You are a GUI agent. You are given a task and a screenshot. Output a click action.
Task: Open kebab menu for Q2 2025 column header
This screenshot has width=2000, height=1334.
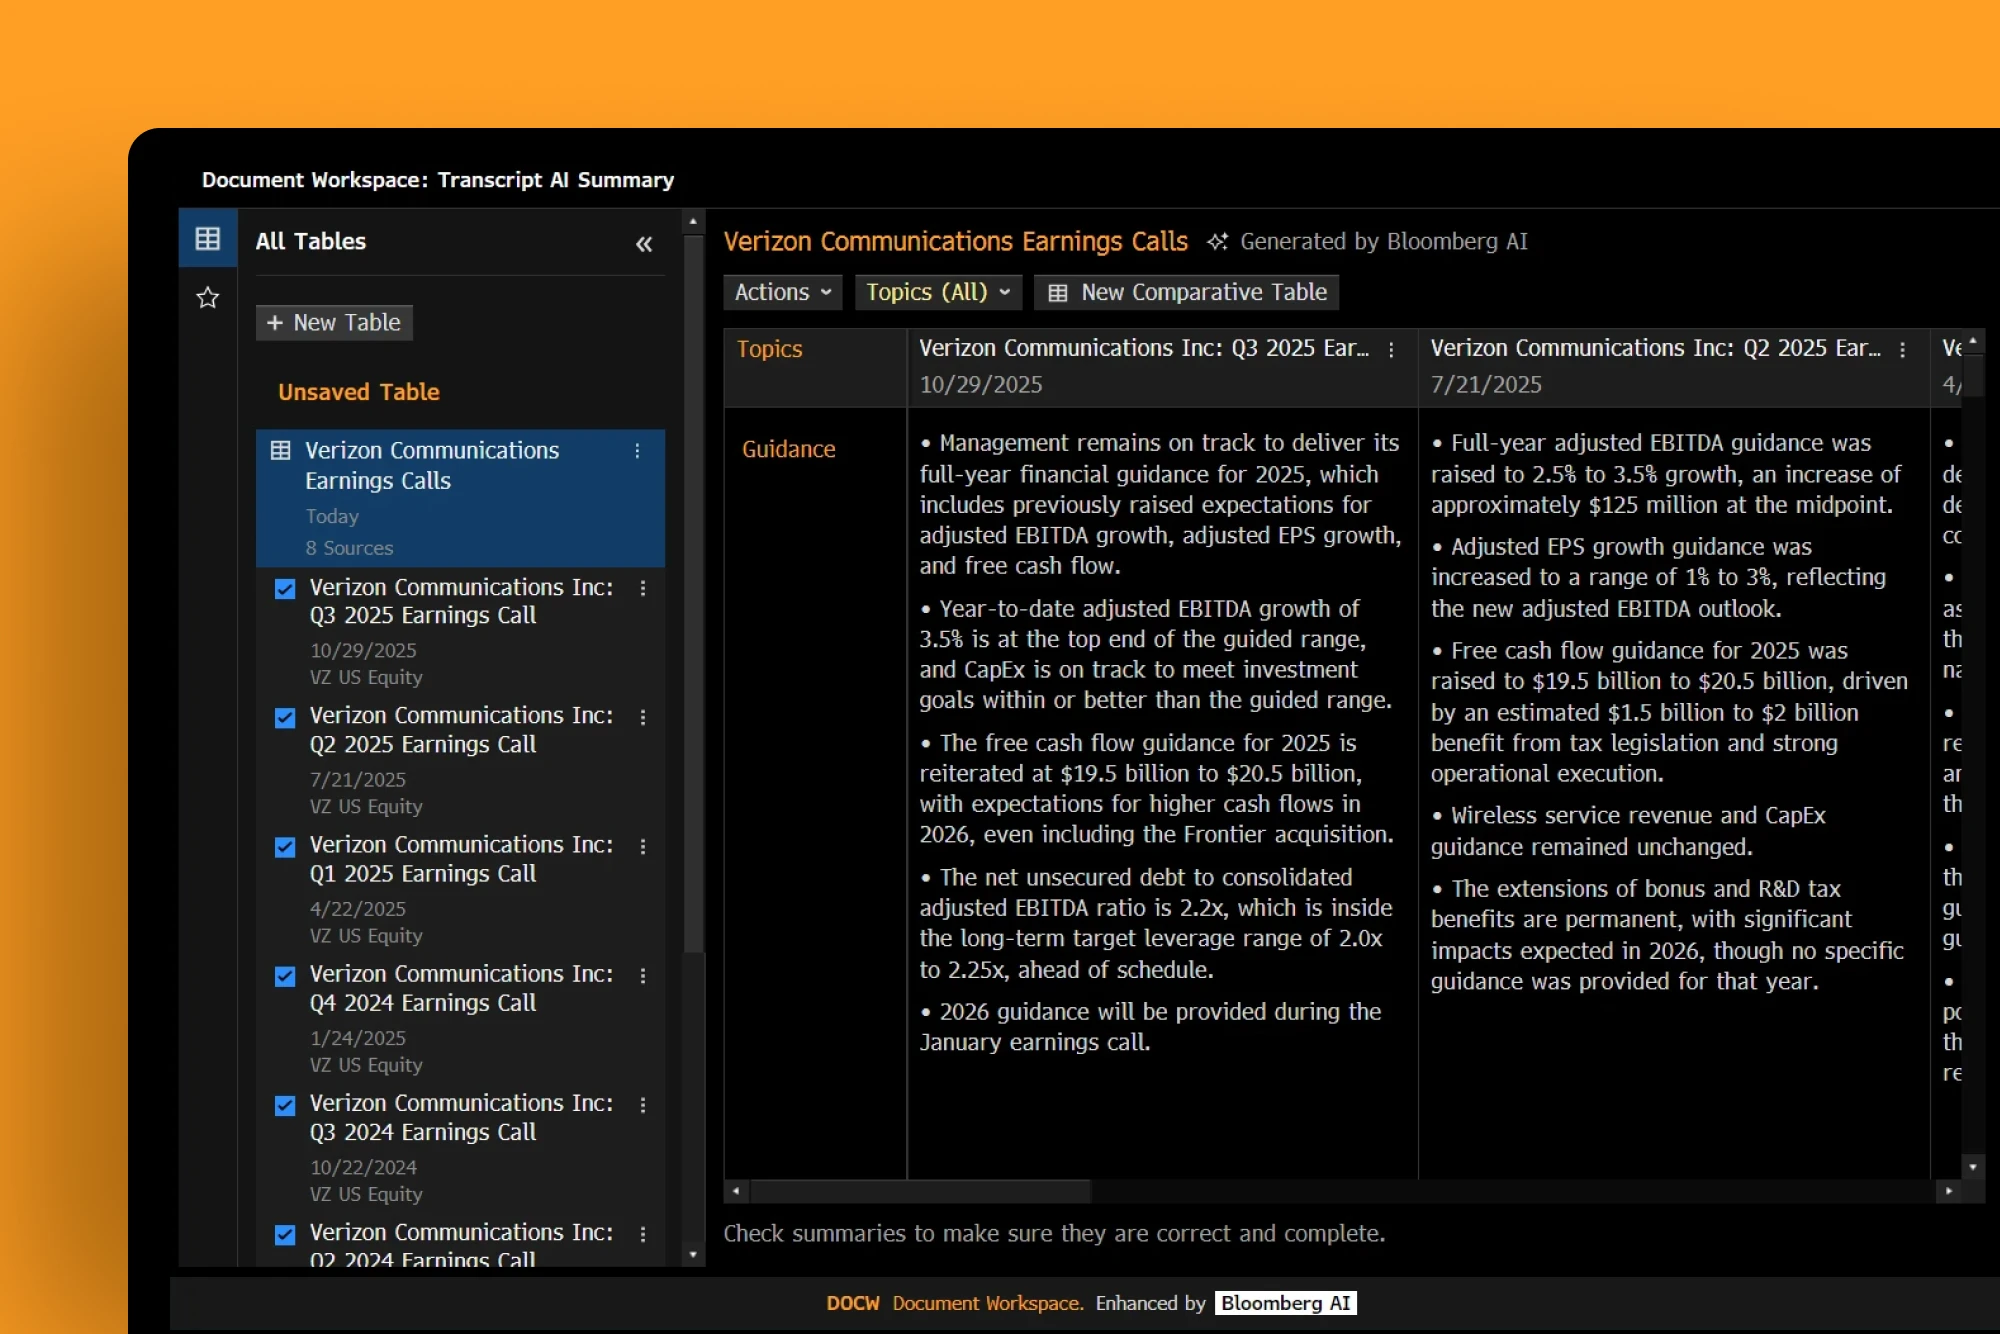pyautogui.click(x=1902, y=350)
